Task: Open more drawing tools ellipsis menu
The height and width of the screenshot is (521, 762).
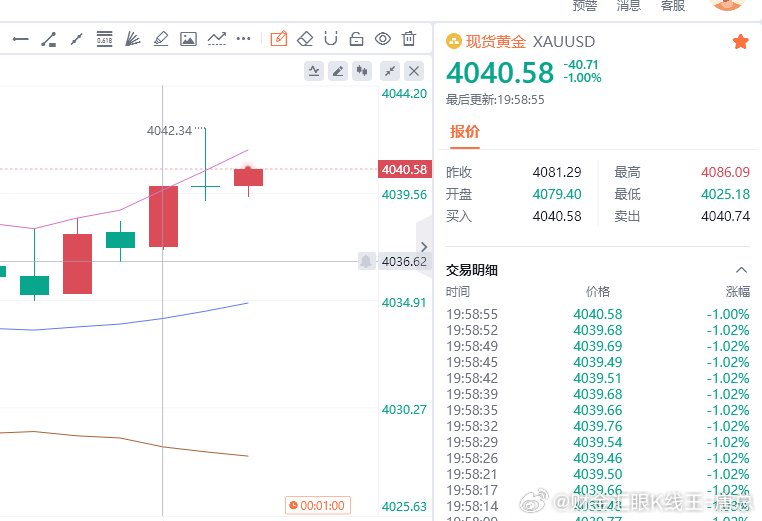Action: pyautogui.click(x=243, y=39)
